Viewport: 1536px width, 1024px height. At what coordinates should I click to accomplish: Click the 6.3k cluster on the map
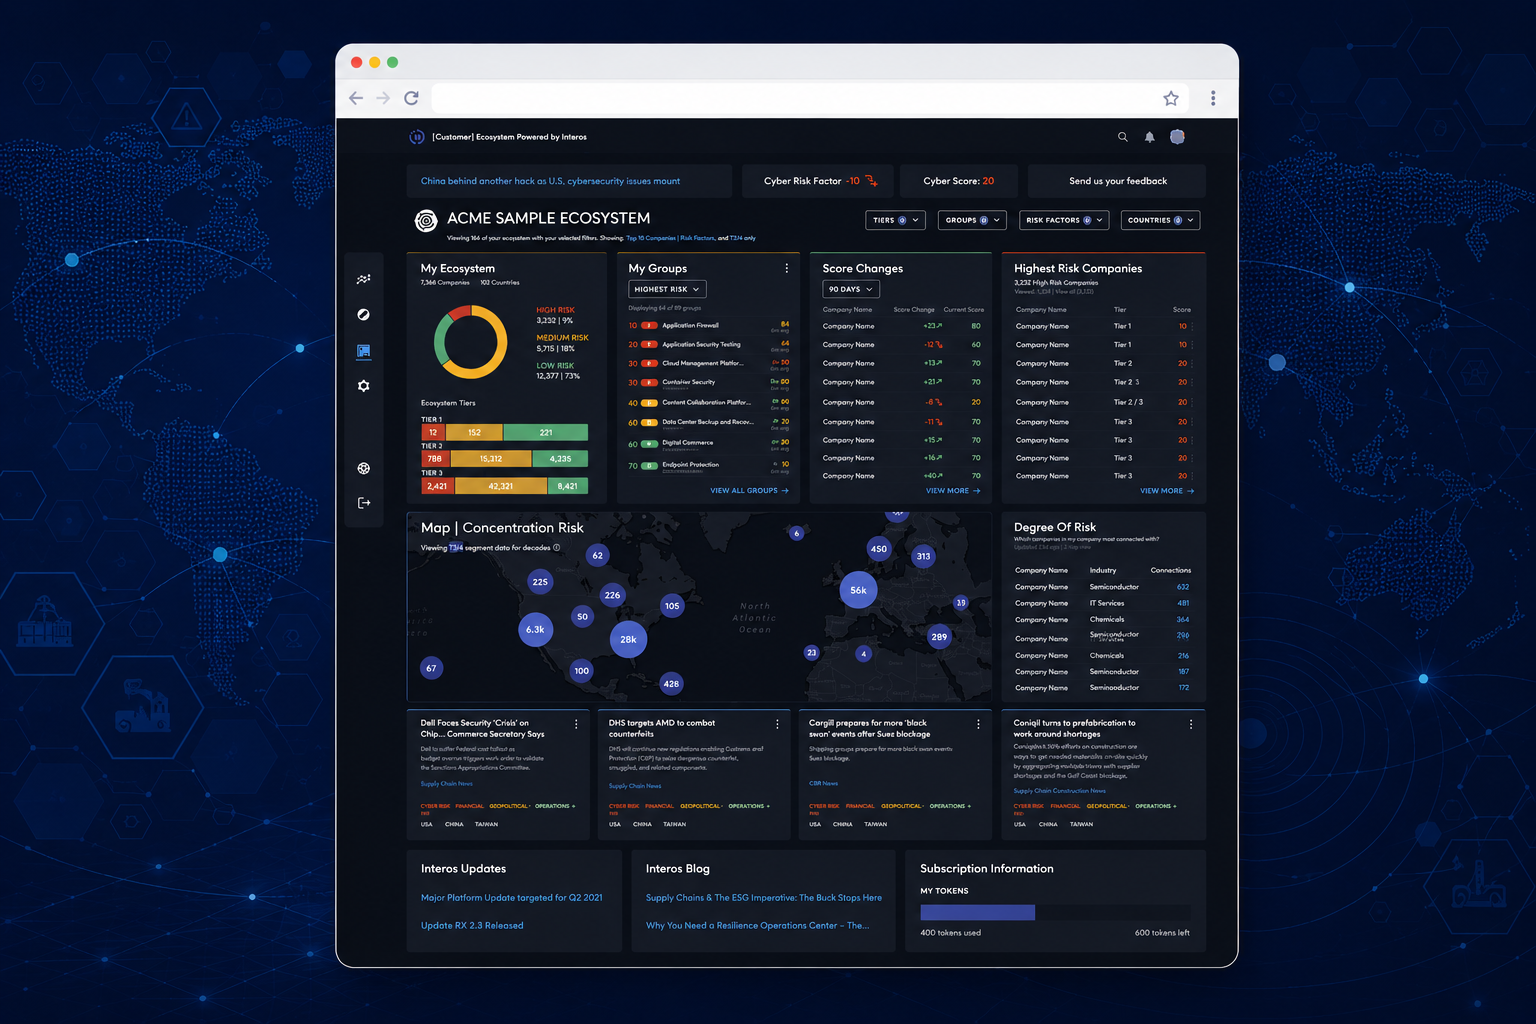tap(535, 630)
